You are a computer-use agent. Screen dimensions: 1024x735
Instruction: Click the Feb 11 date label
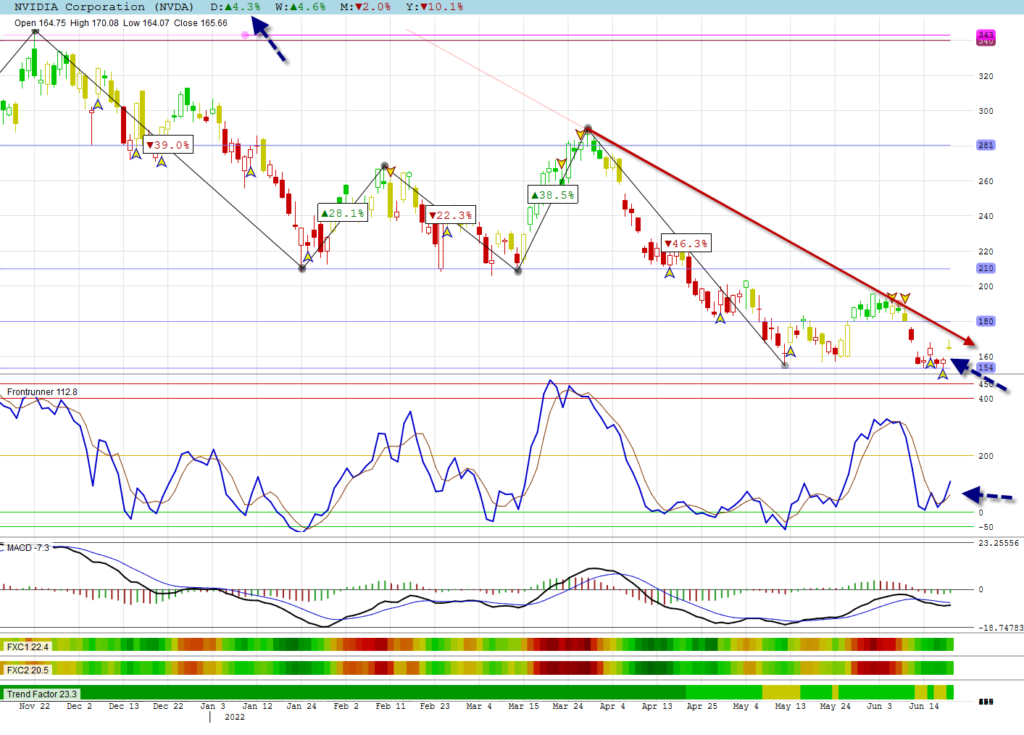coord(390,706)
